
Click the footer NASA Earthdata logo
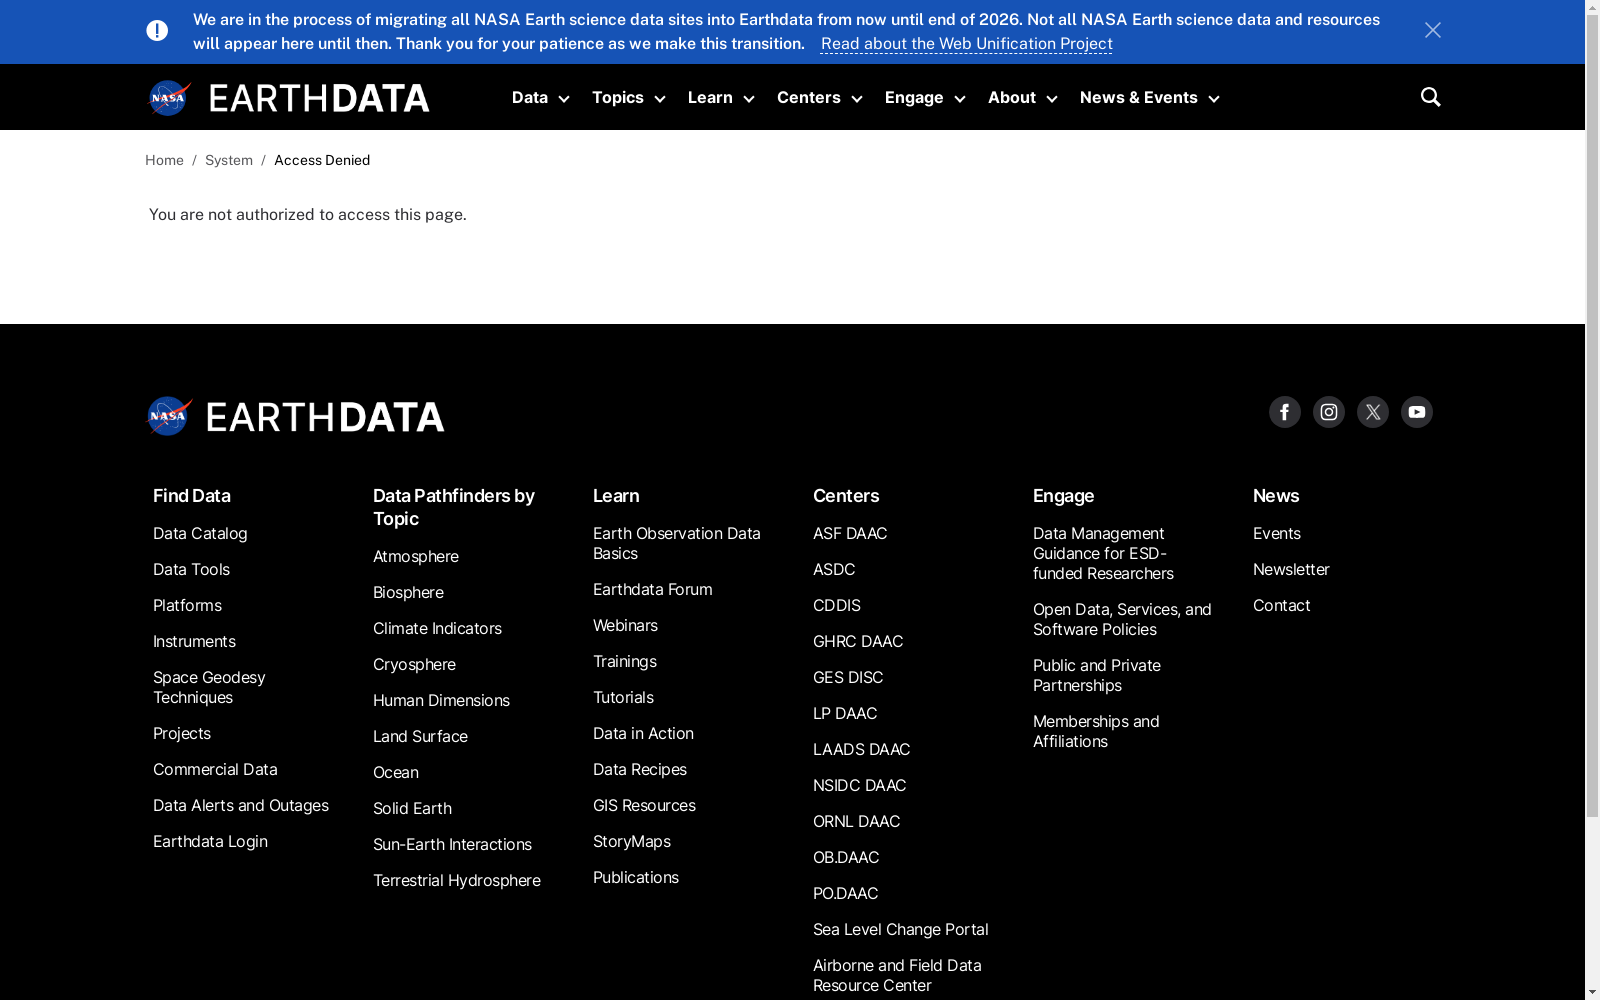295,417
